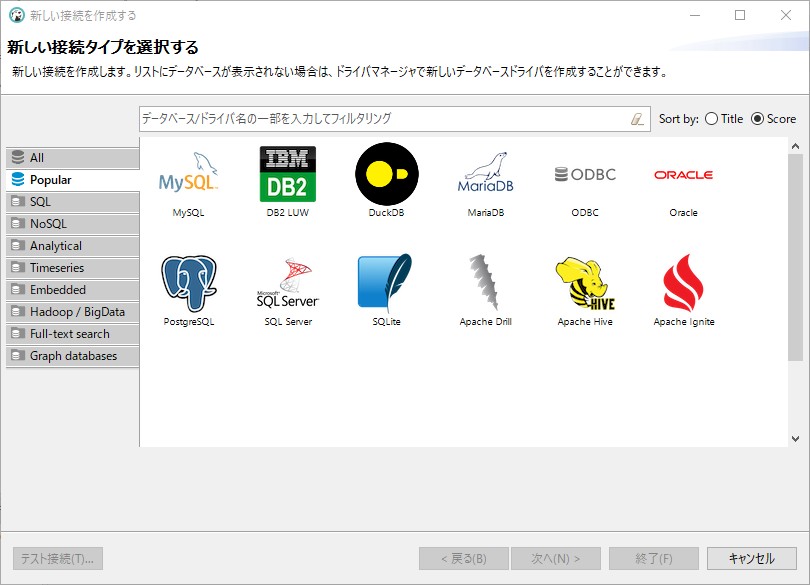Maximize the connection wizard window
This screenshot has height=585, width=810.
pos(740,15)
